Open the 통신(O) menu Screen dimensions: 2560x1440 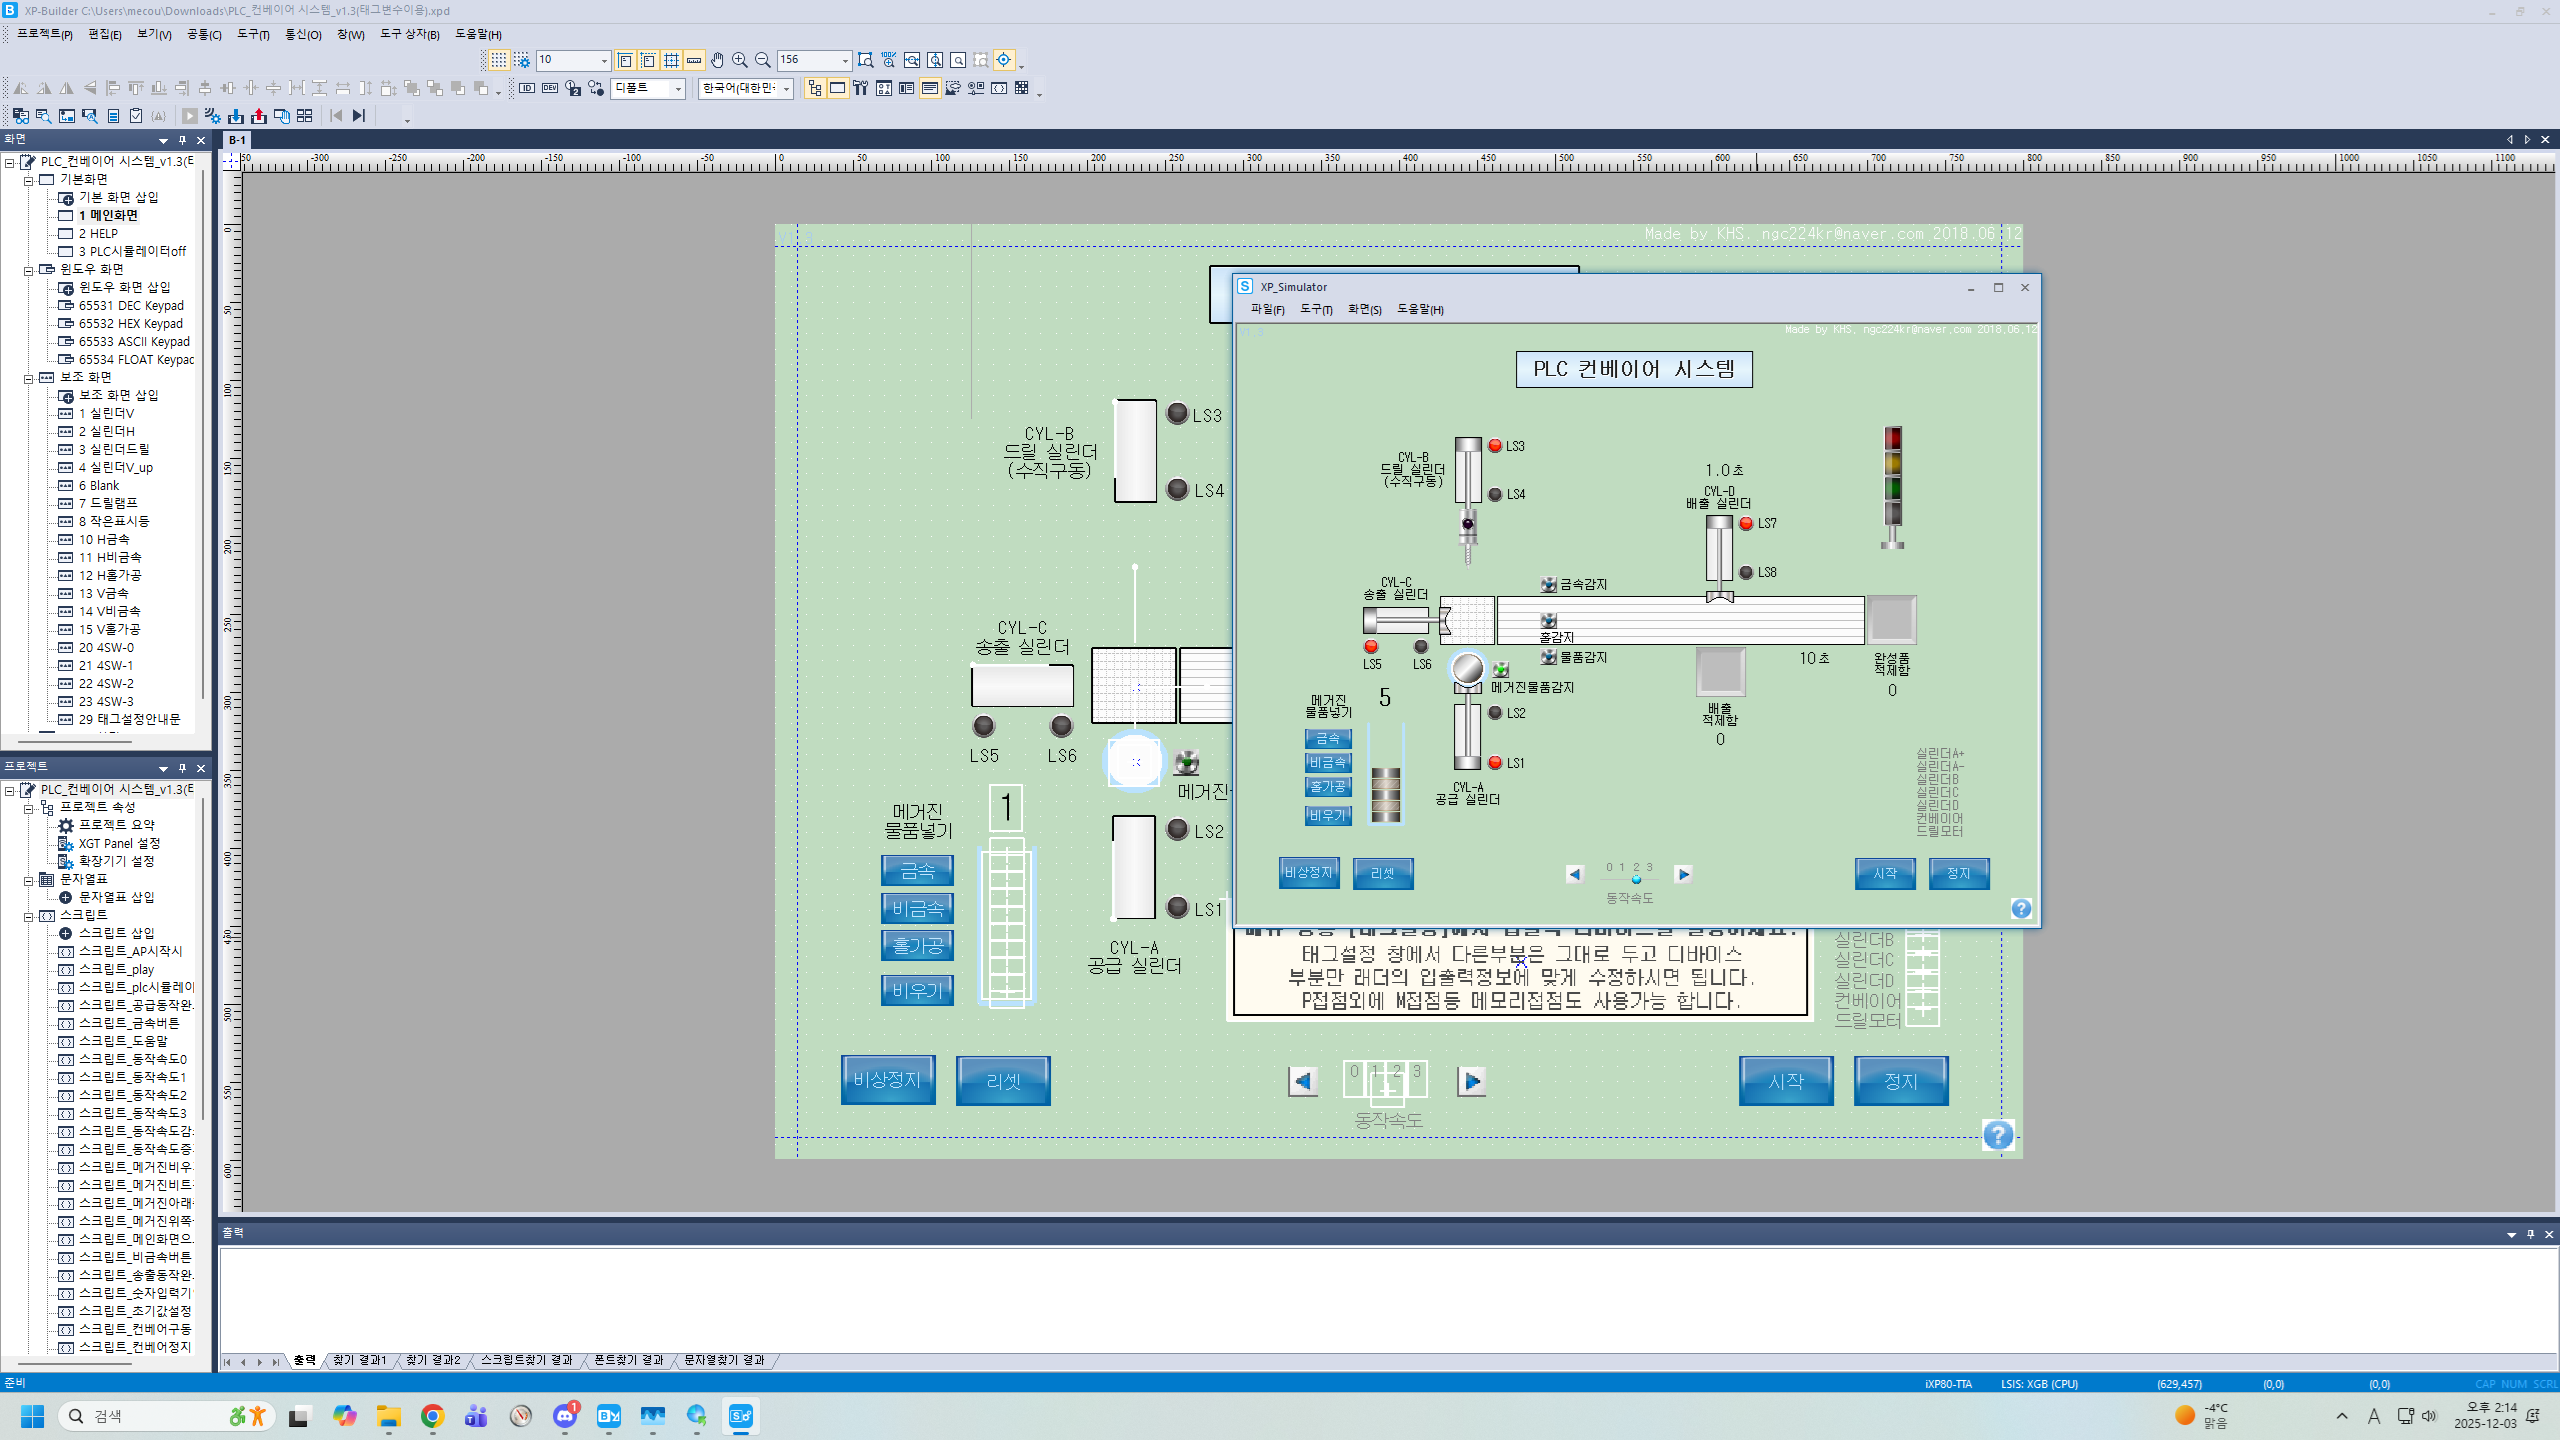point(303,34)
